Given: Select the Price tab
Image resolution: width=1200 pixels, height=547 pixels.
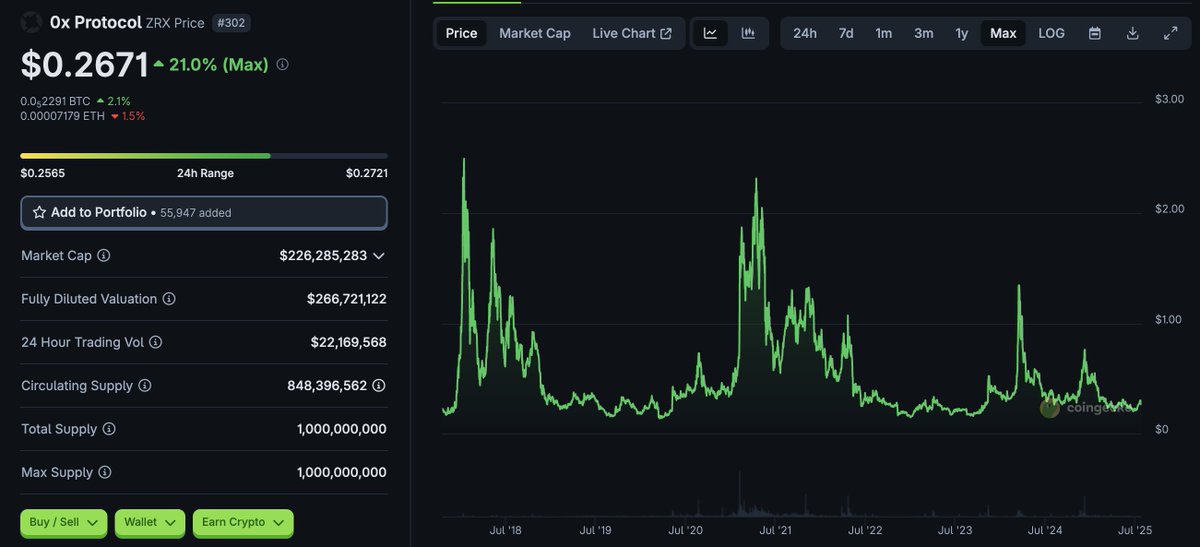Looking at the screenshot, I should (461, 33).
